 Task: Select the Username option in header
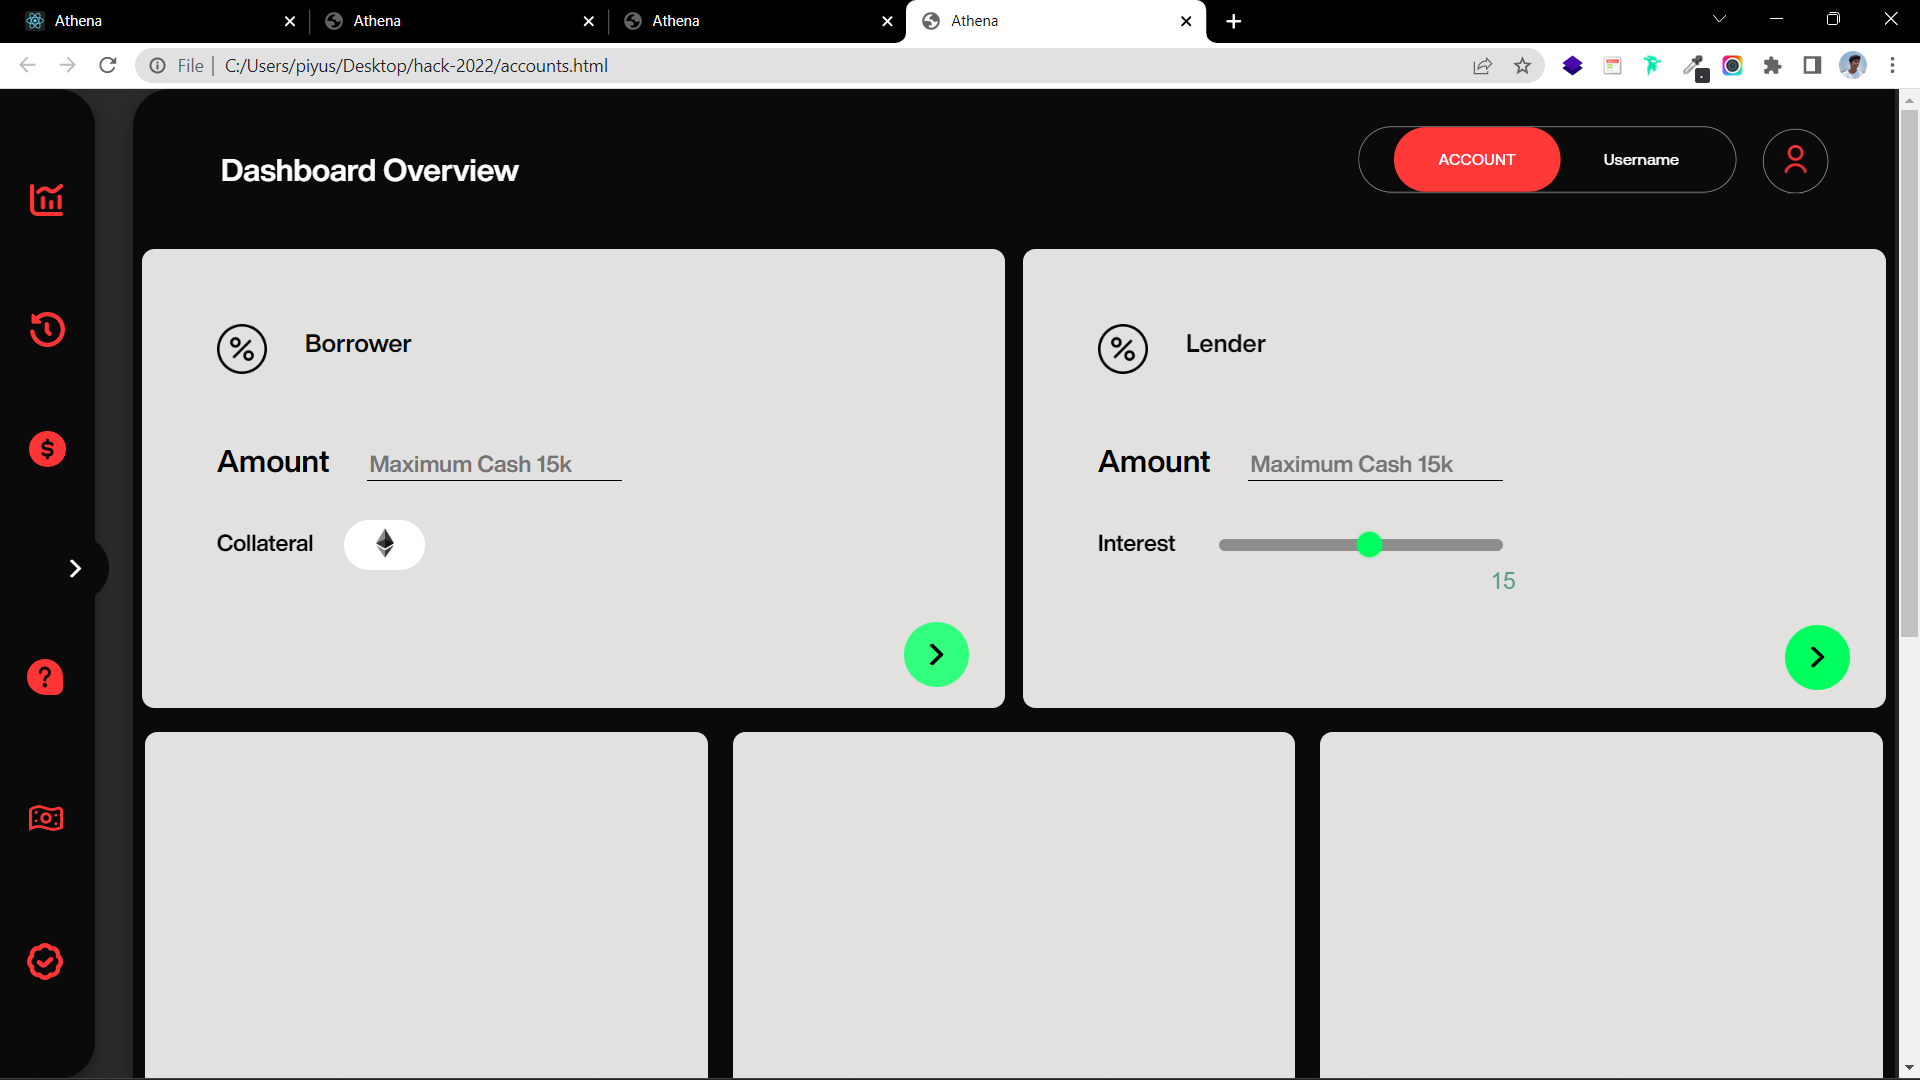point(1641,160)
